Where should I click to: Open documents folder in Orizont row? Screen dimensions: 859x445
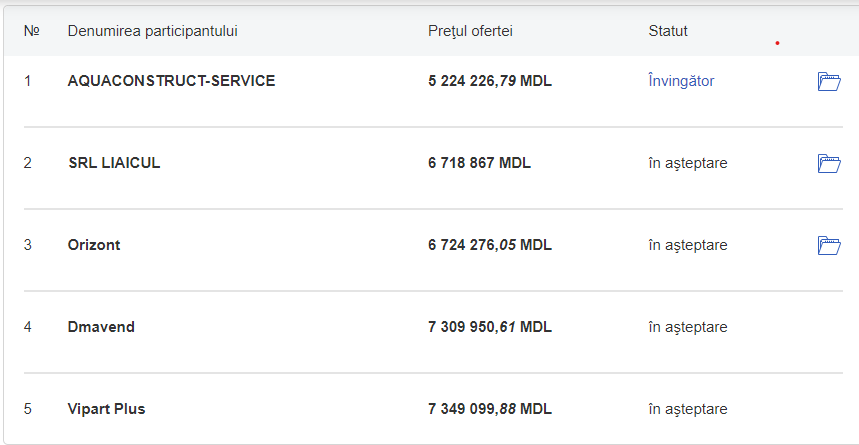tap(828, 246)
